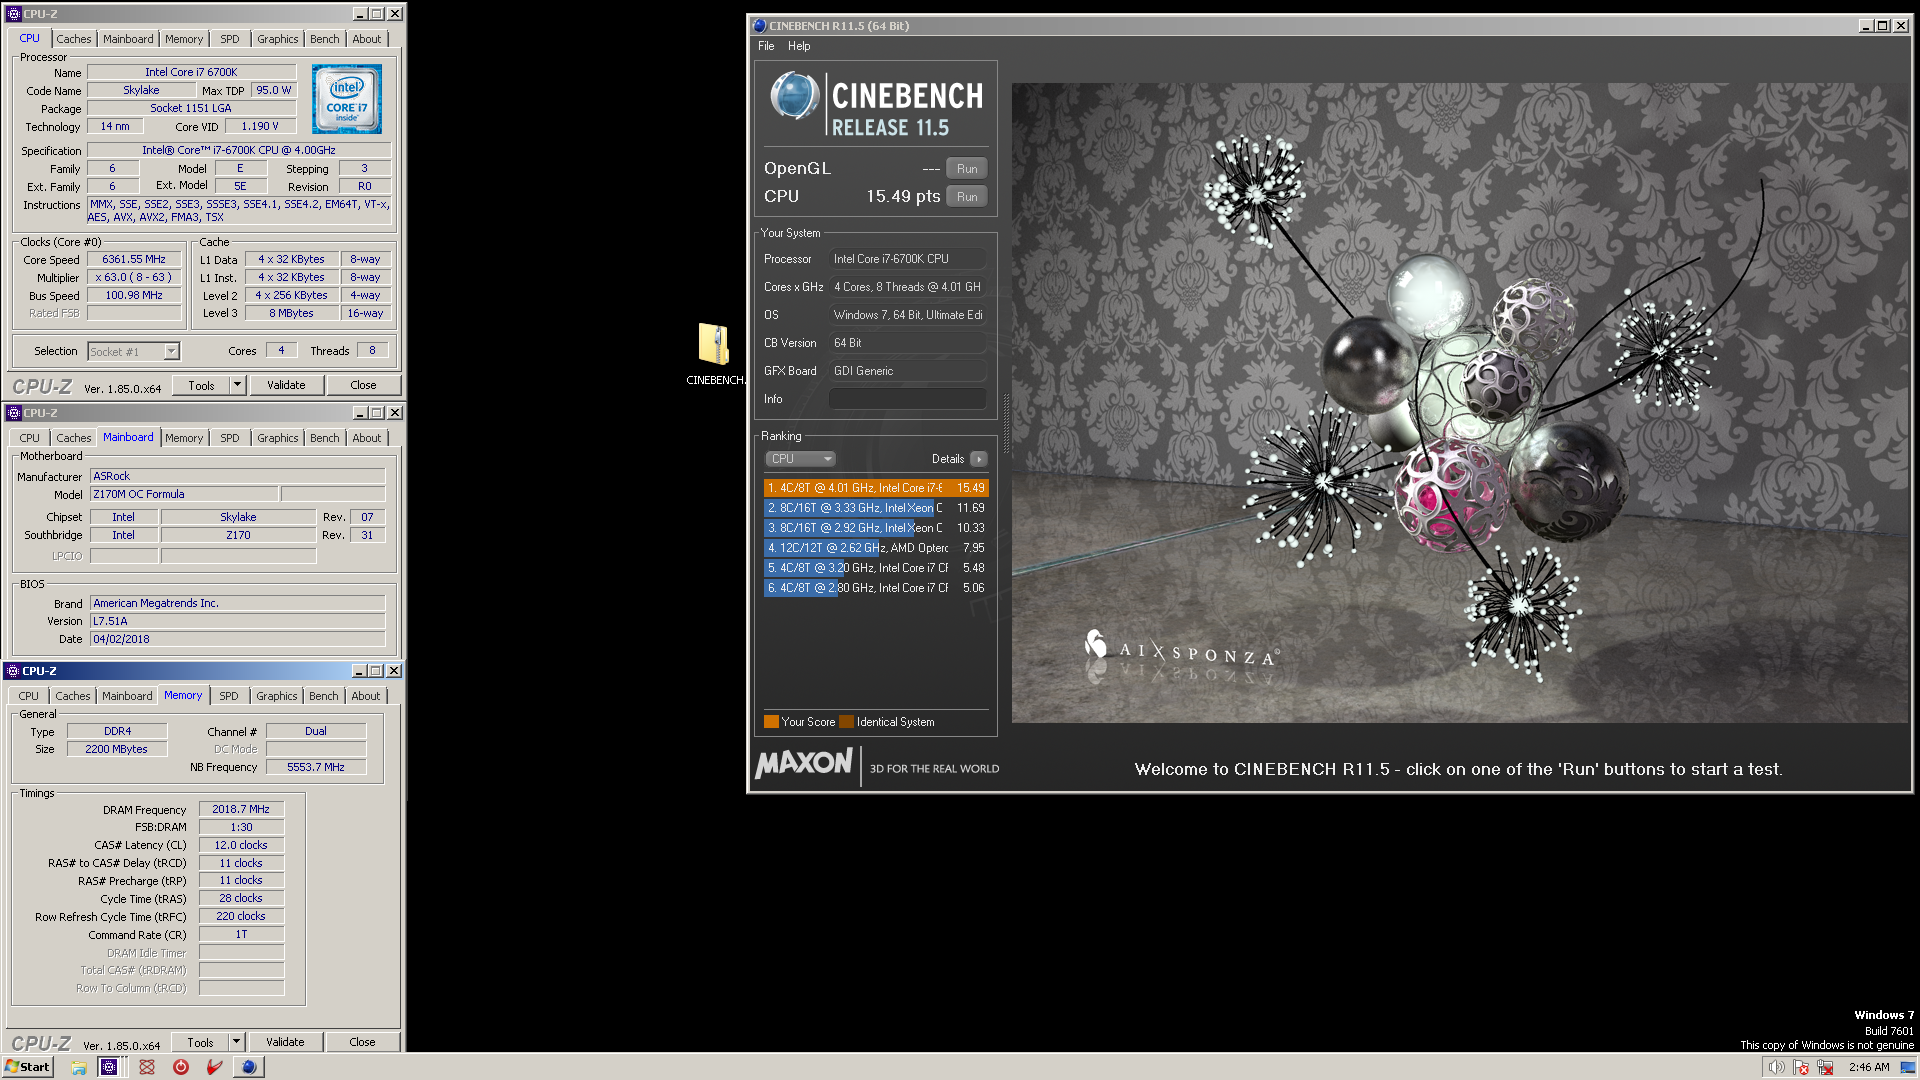Open the volume speaker tray icon

pos(1776,1067)
